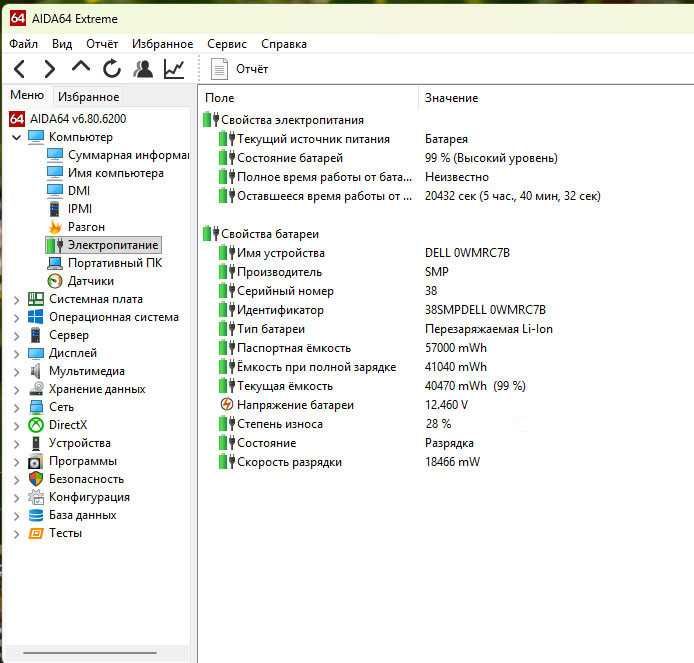Open the Избранное menu in menu bar

(163, 44)
